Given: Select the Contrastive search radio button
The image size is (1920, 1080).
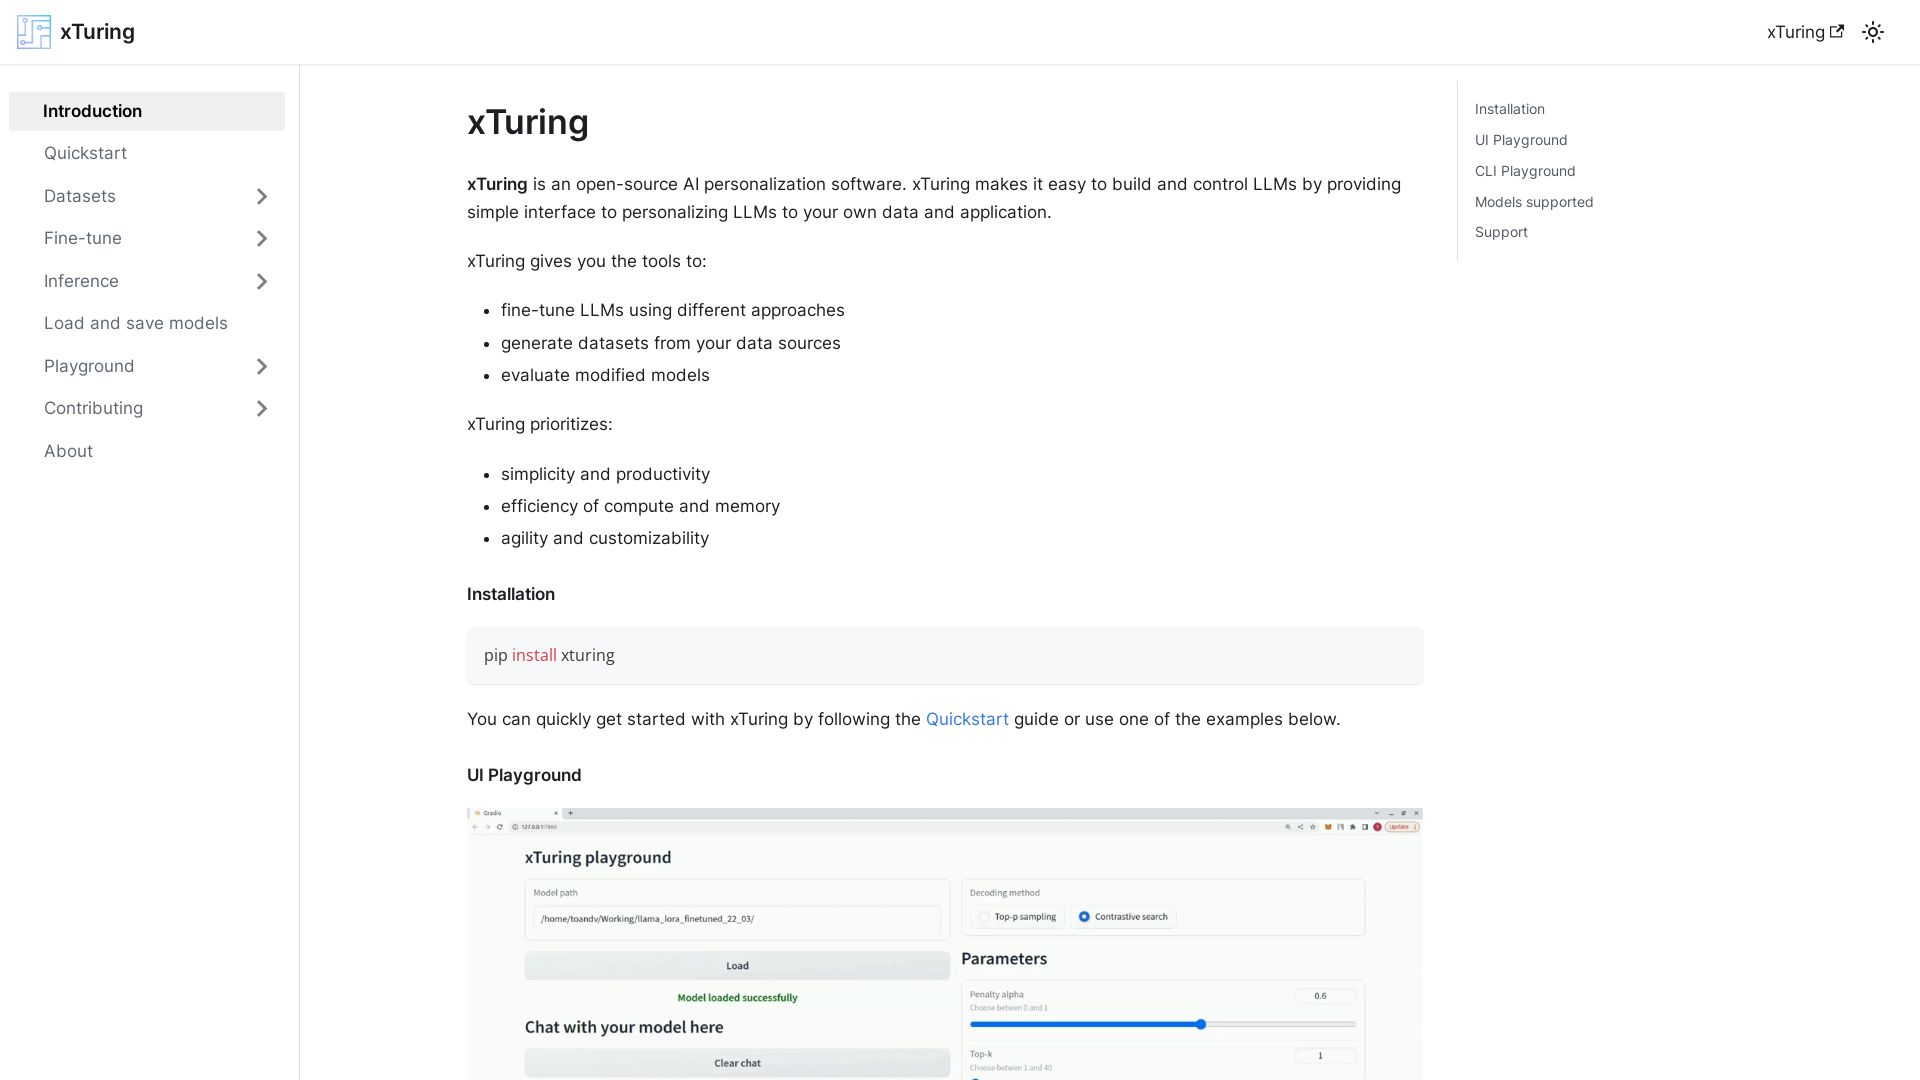Looking at the screenshot, I should click(1084, 916).
